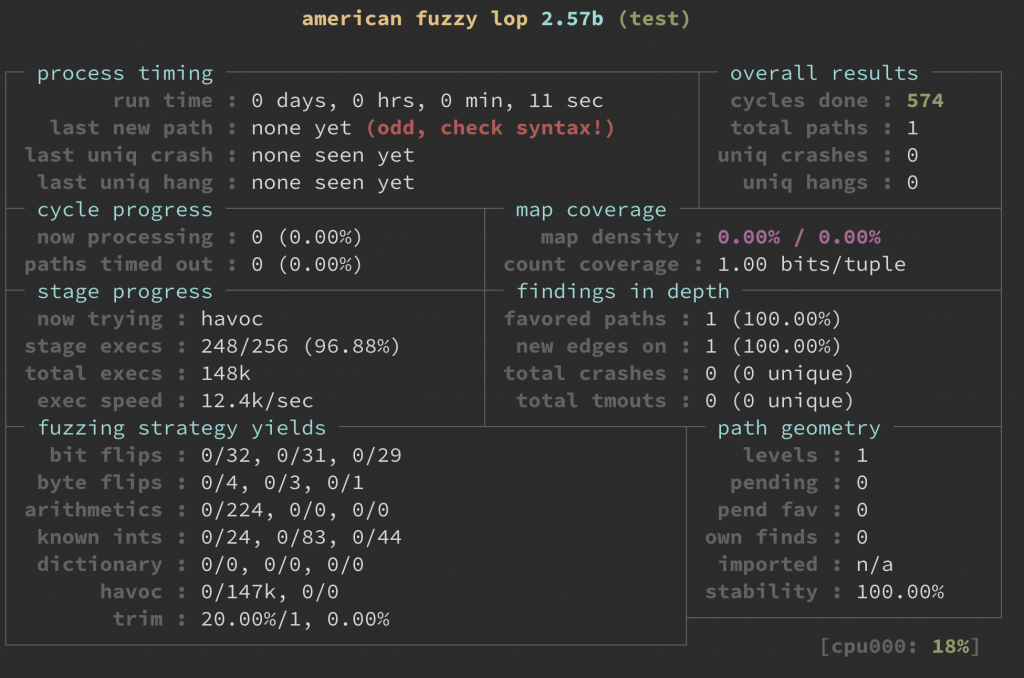This screenshot has height=678, width=1024.
Task: Click the byte flips value '0/4, 0/3, 0/1'
Action: (x=282, y=483)
